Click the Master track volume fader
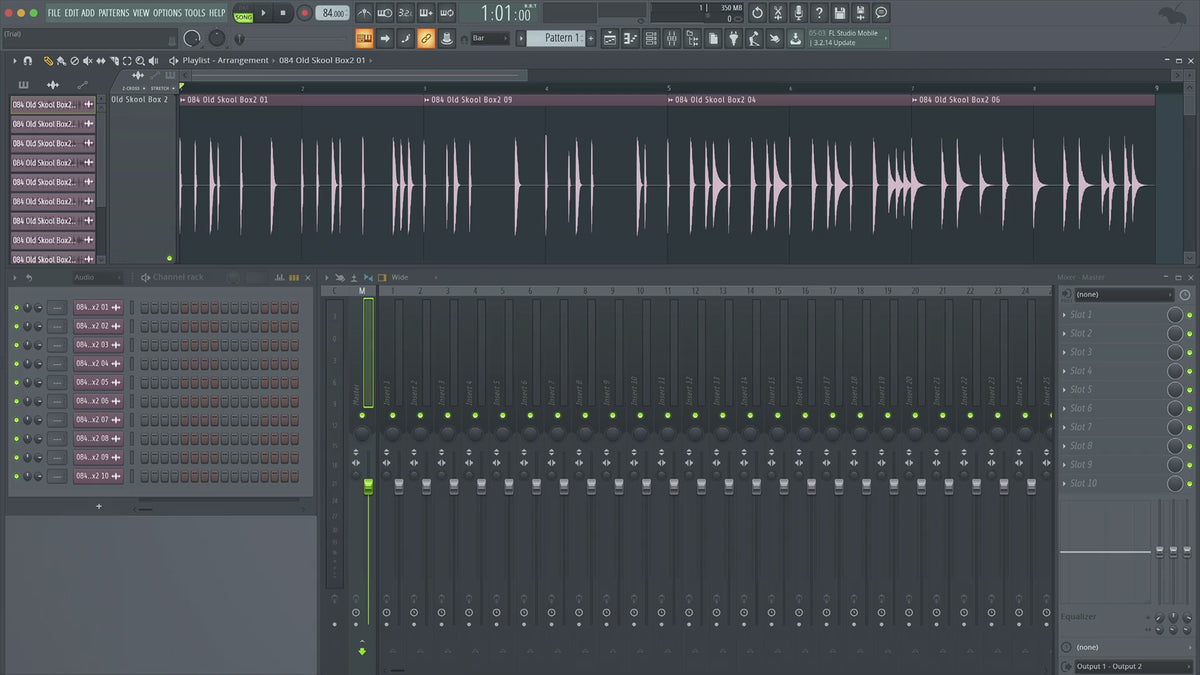Screen dimensions: 1200x675 tap(368, 485)
